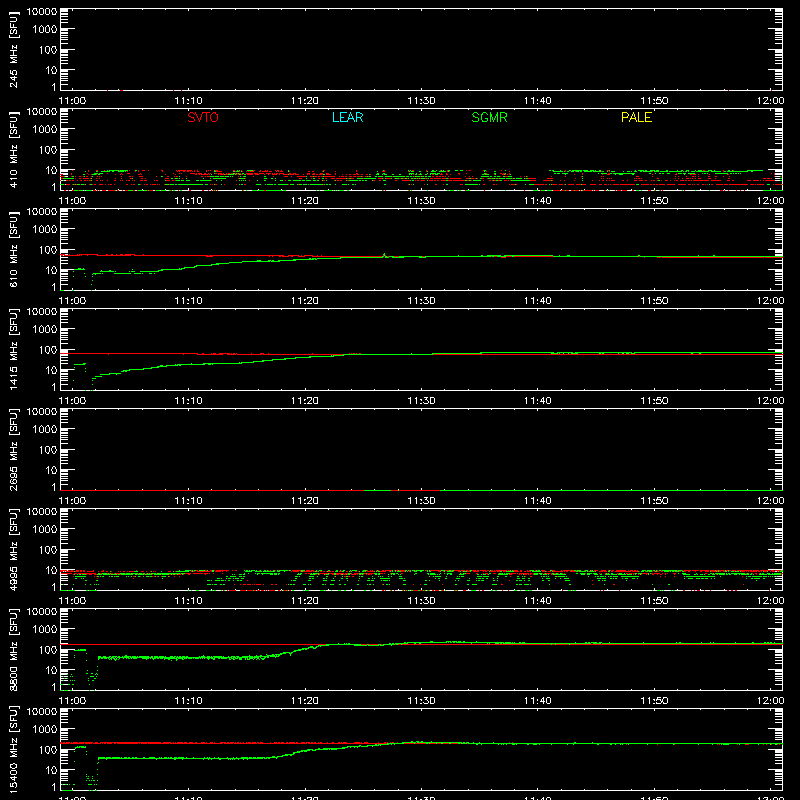Click the yellow PALE station legend label
This screenshot has height=800, width=800.
(636, 117)
